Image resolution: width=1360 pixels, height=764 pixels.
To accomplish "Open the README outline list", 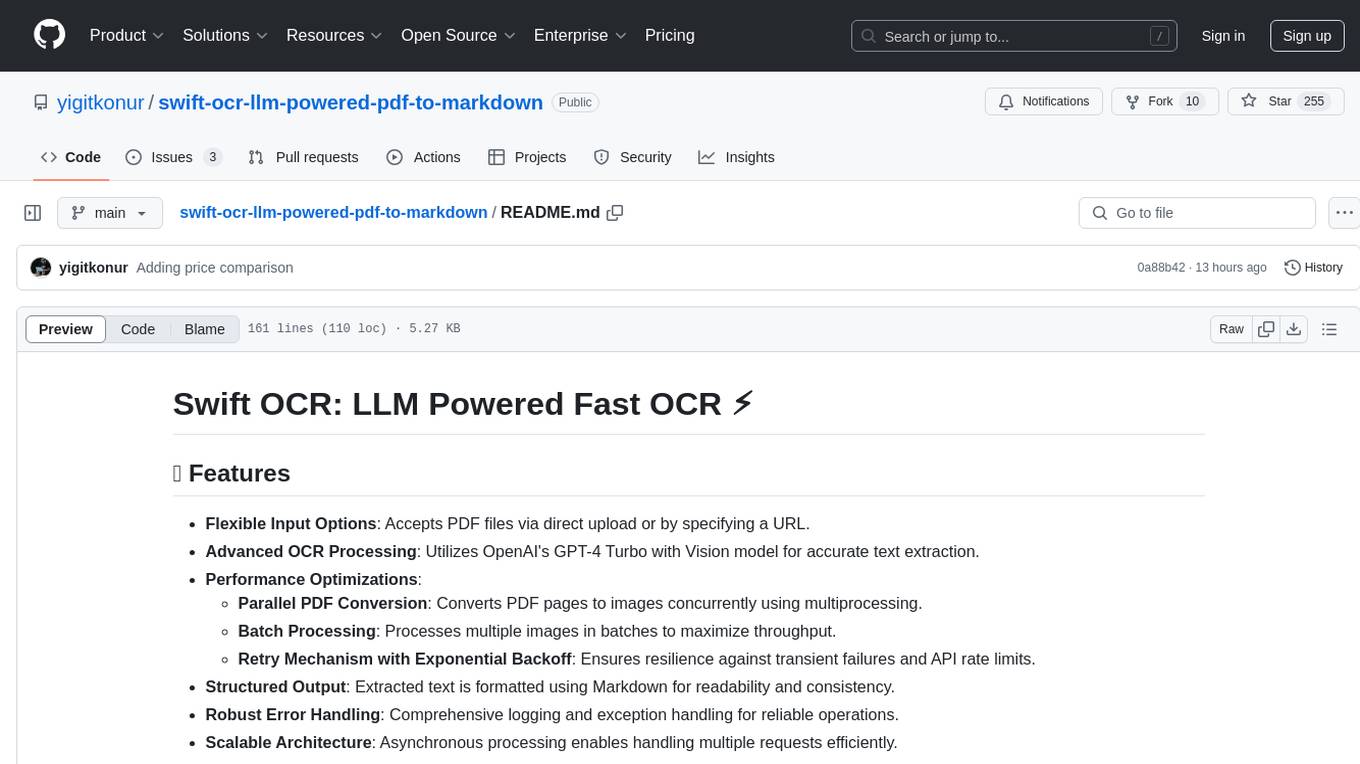I will coord(1329,329).
